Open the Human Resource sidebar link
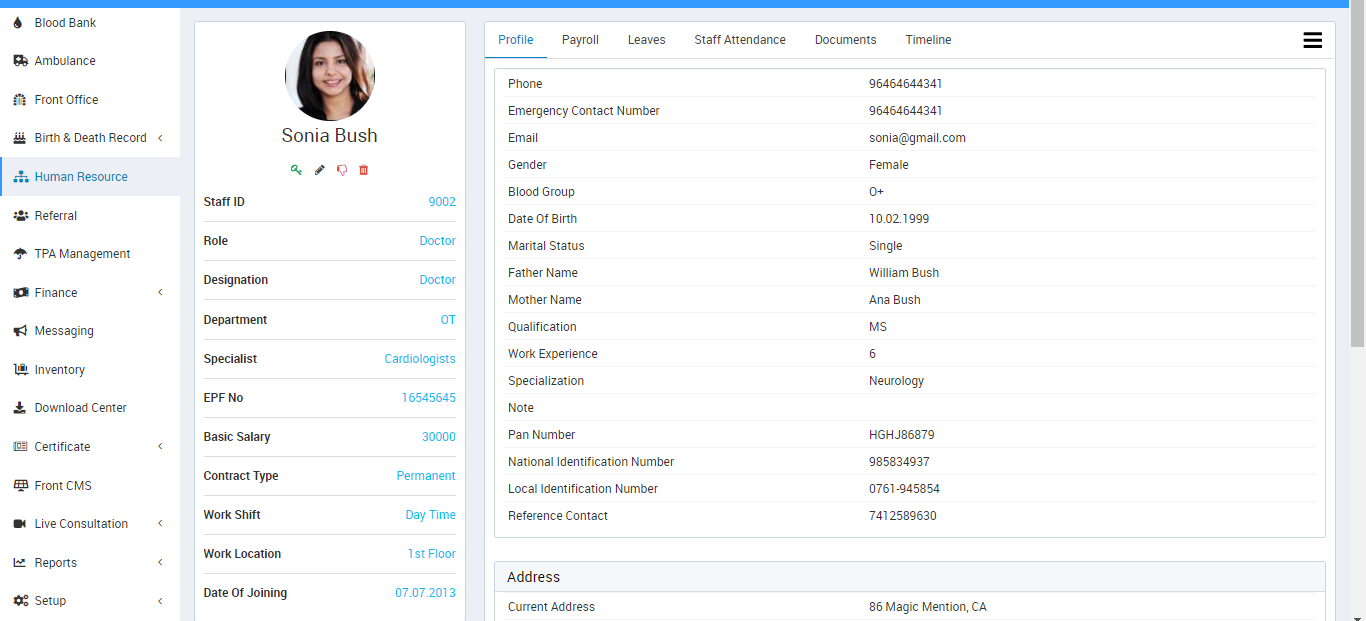Screen dimensions: 1366x621 (x=81, y=177)
